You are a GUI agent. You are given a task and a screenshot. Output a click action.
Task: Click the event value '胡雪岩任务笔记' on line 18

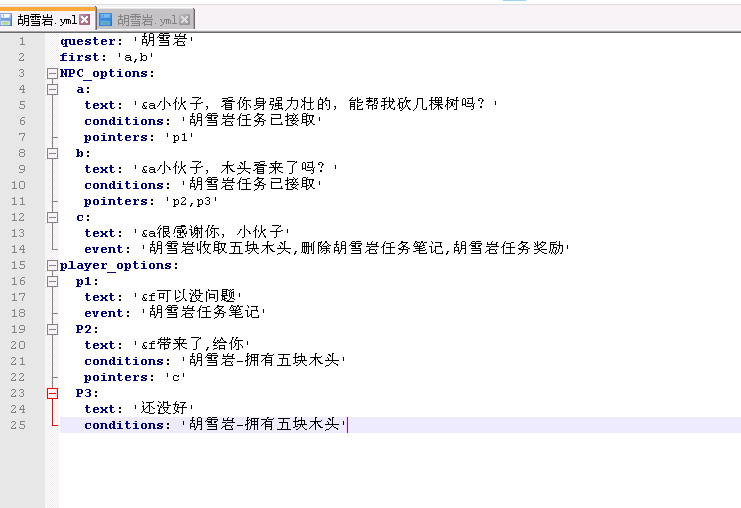(x=204, y=312)
